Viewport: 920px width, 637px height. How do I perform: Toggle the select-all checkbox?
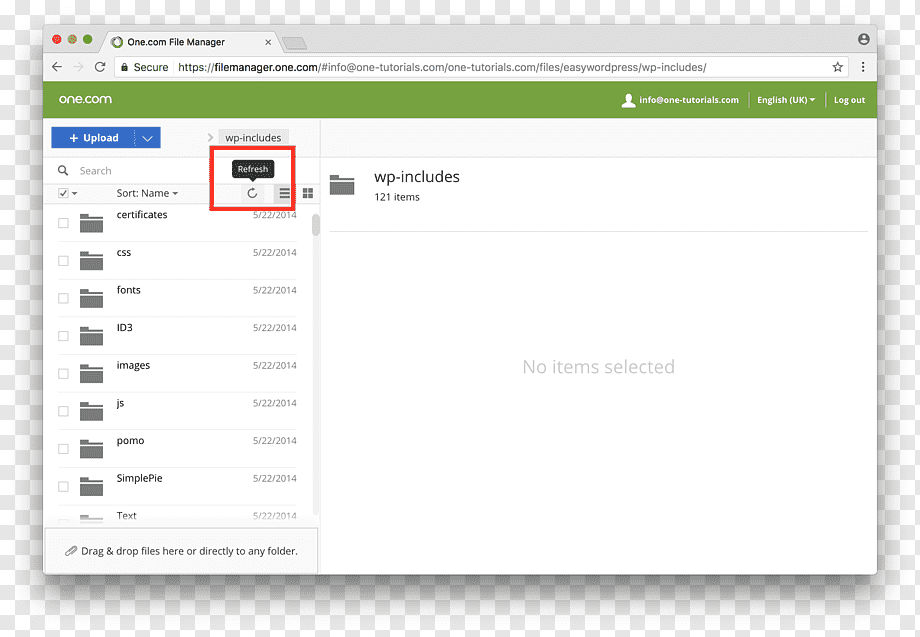coord(63,193)
